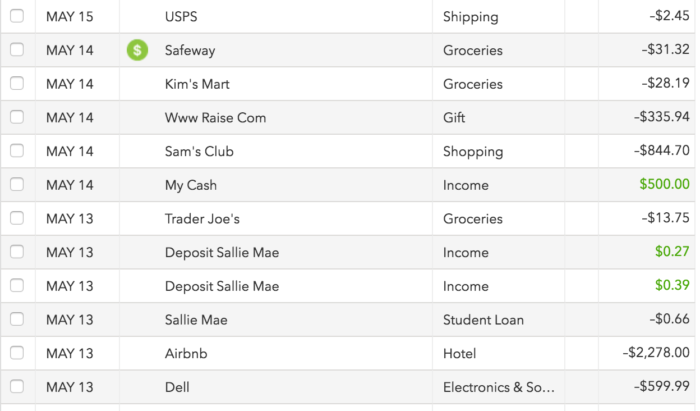700x411 pixels.
Task: Tick the checkbox for Kim's Mart
Action: [17, 83]
